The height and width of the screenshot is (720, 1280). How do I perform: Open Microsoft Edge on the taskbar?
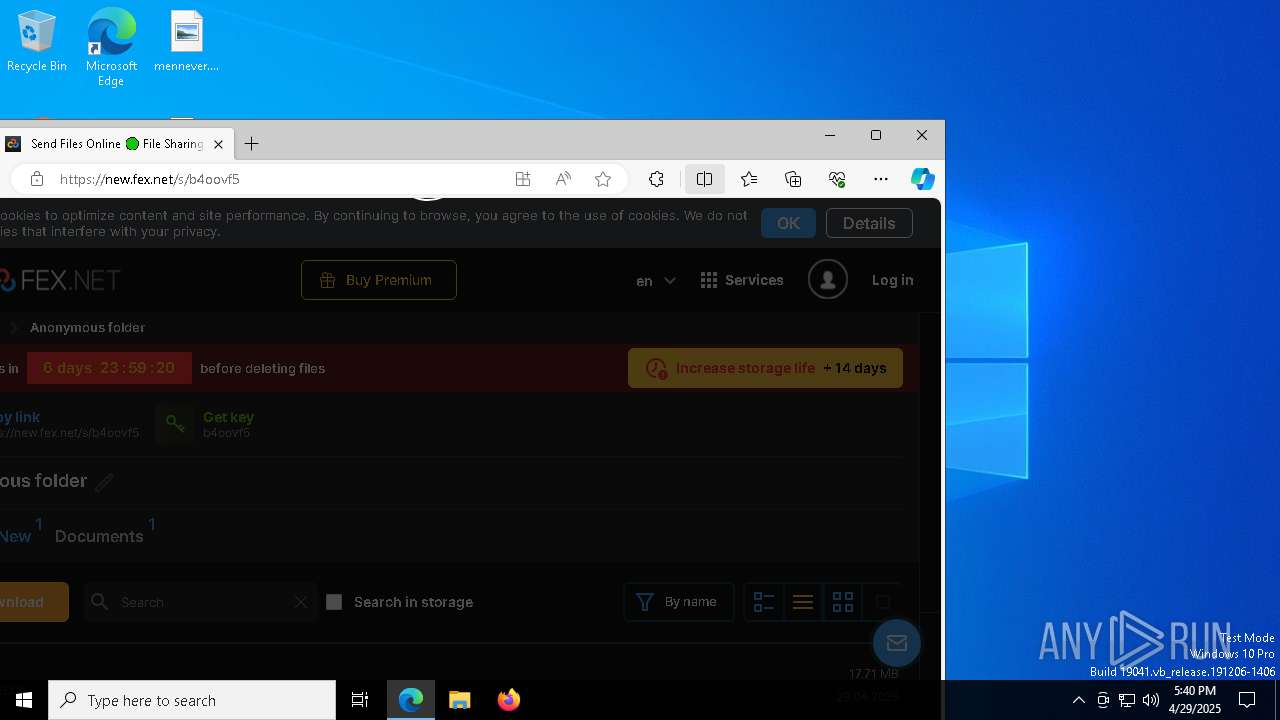coord(411,700)
